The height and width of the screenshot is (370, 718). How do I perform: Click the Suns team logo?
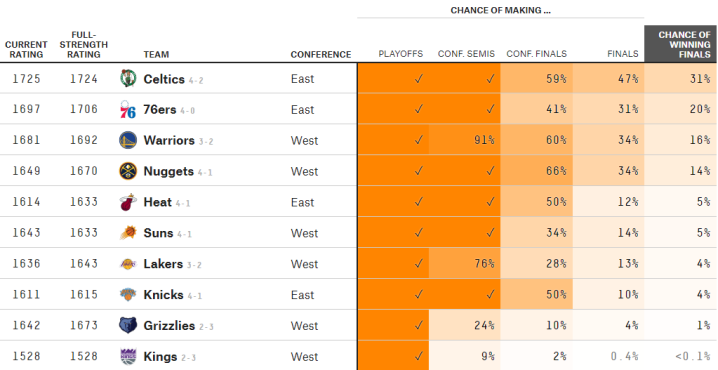pos(128,233)
